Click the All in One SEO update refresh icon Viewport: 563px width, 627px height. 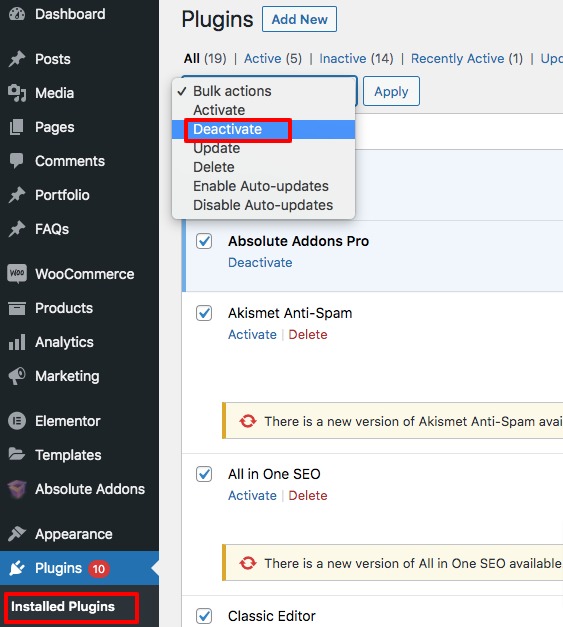pos(248,563)
